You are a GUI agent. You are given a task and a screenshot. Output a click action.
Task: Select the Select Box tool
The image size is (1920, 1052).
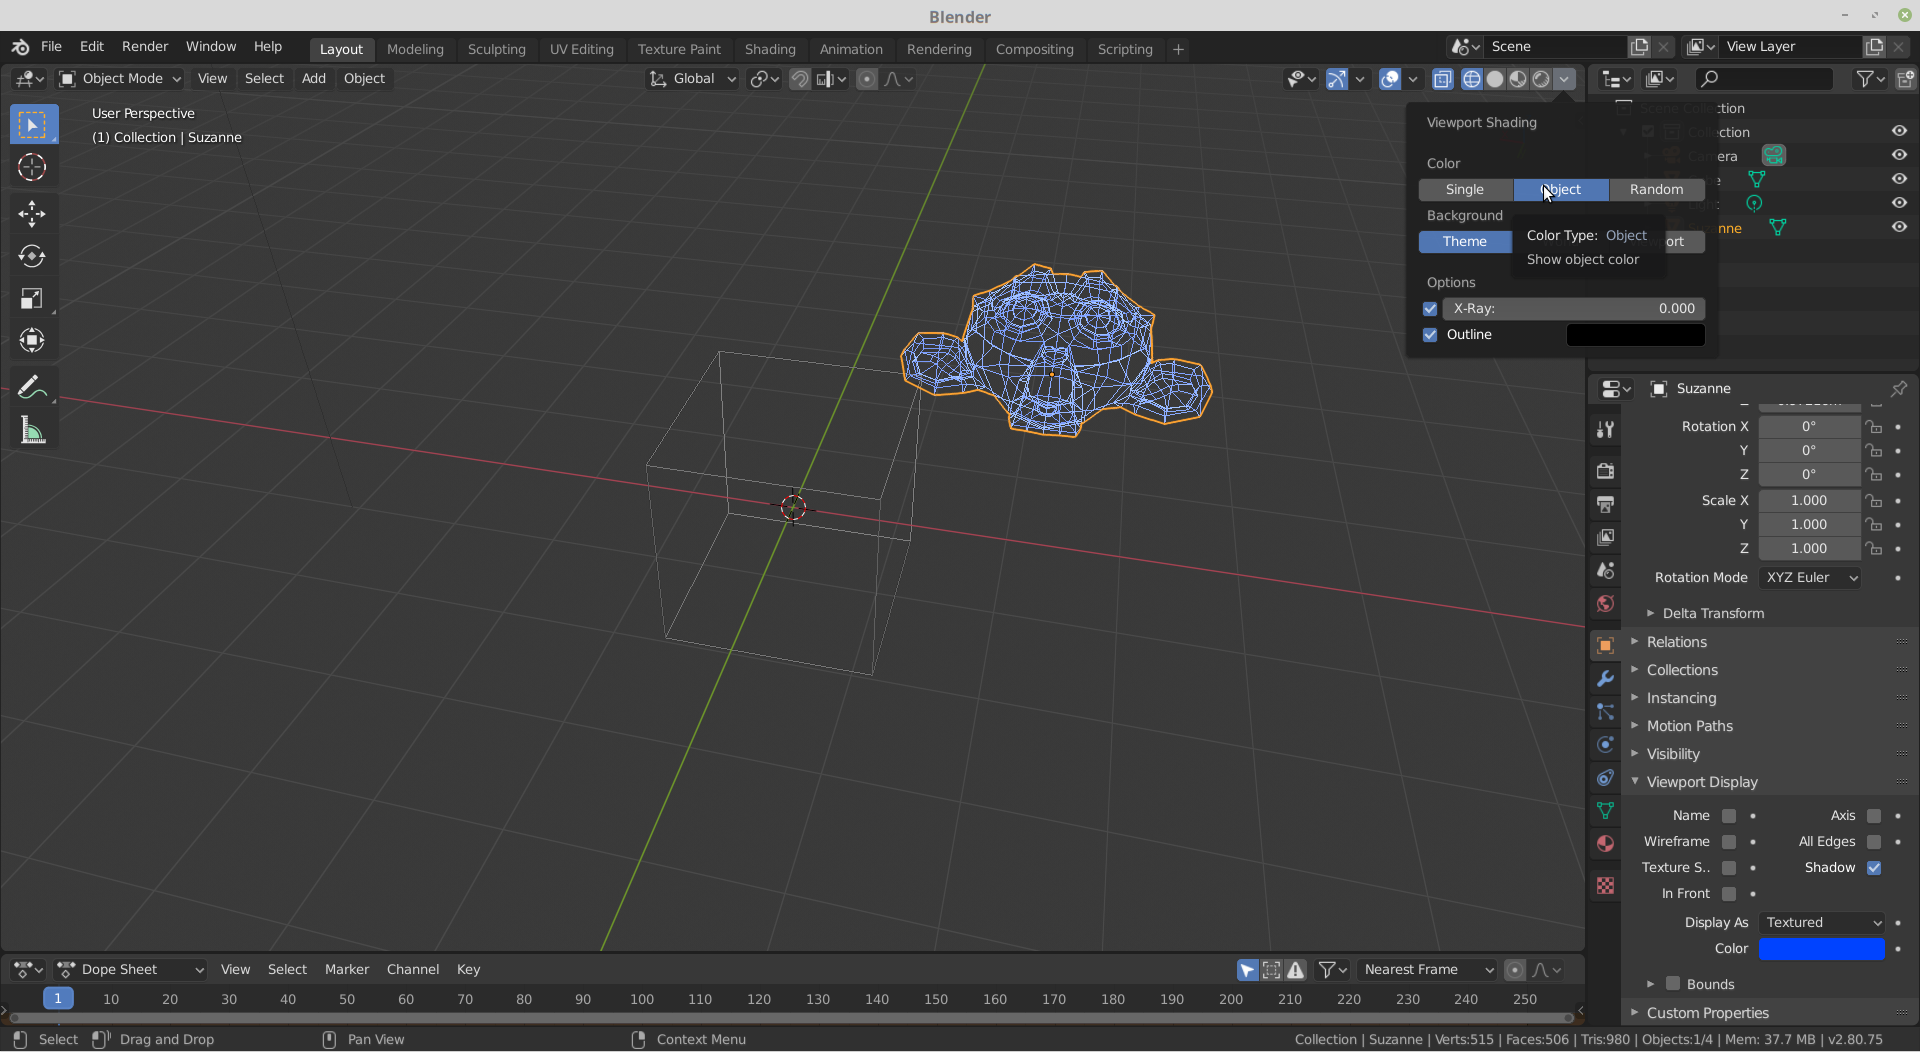point(33,125)
